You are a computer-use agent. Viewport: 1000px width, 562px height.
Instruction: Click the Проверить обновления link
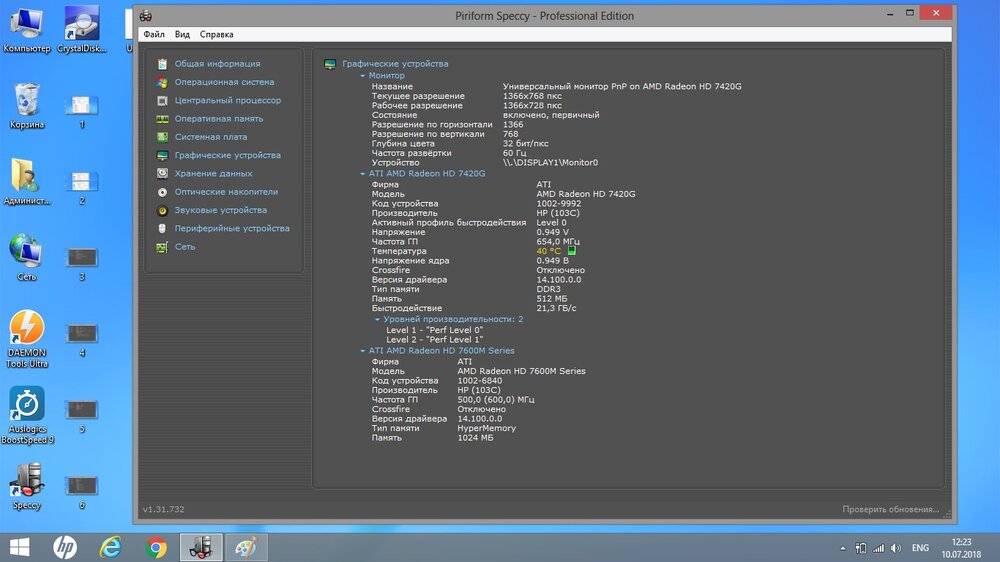[890, 510]
